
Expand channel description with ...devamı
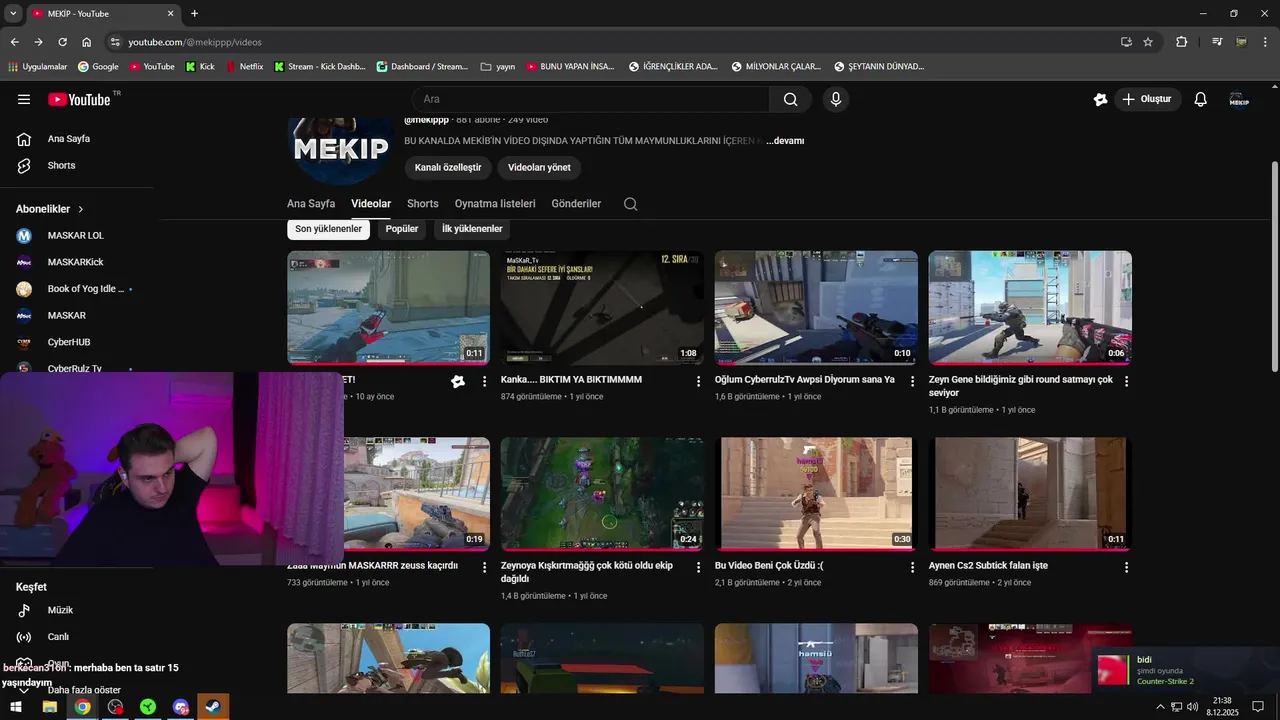coord(785,141)
